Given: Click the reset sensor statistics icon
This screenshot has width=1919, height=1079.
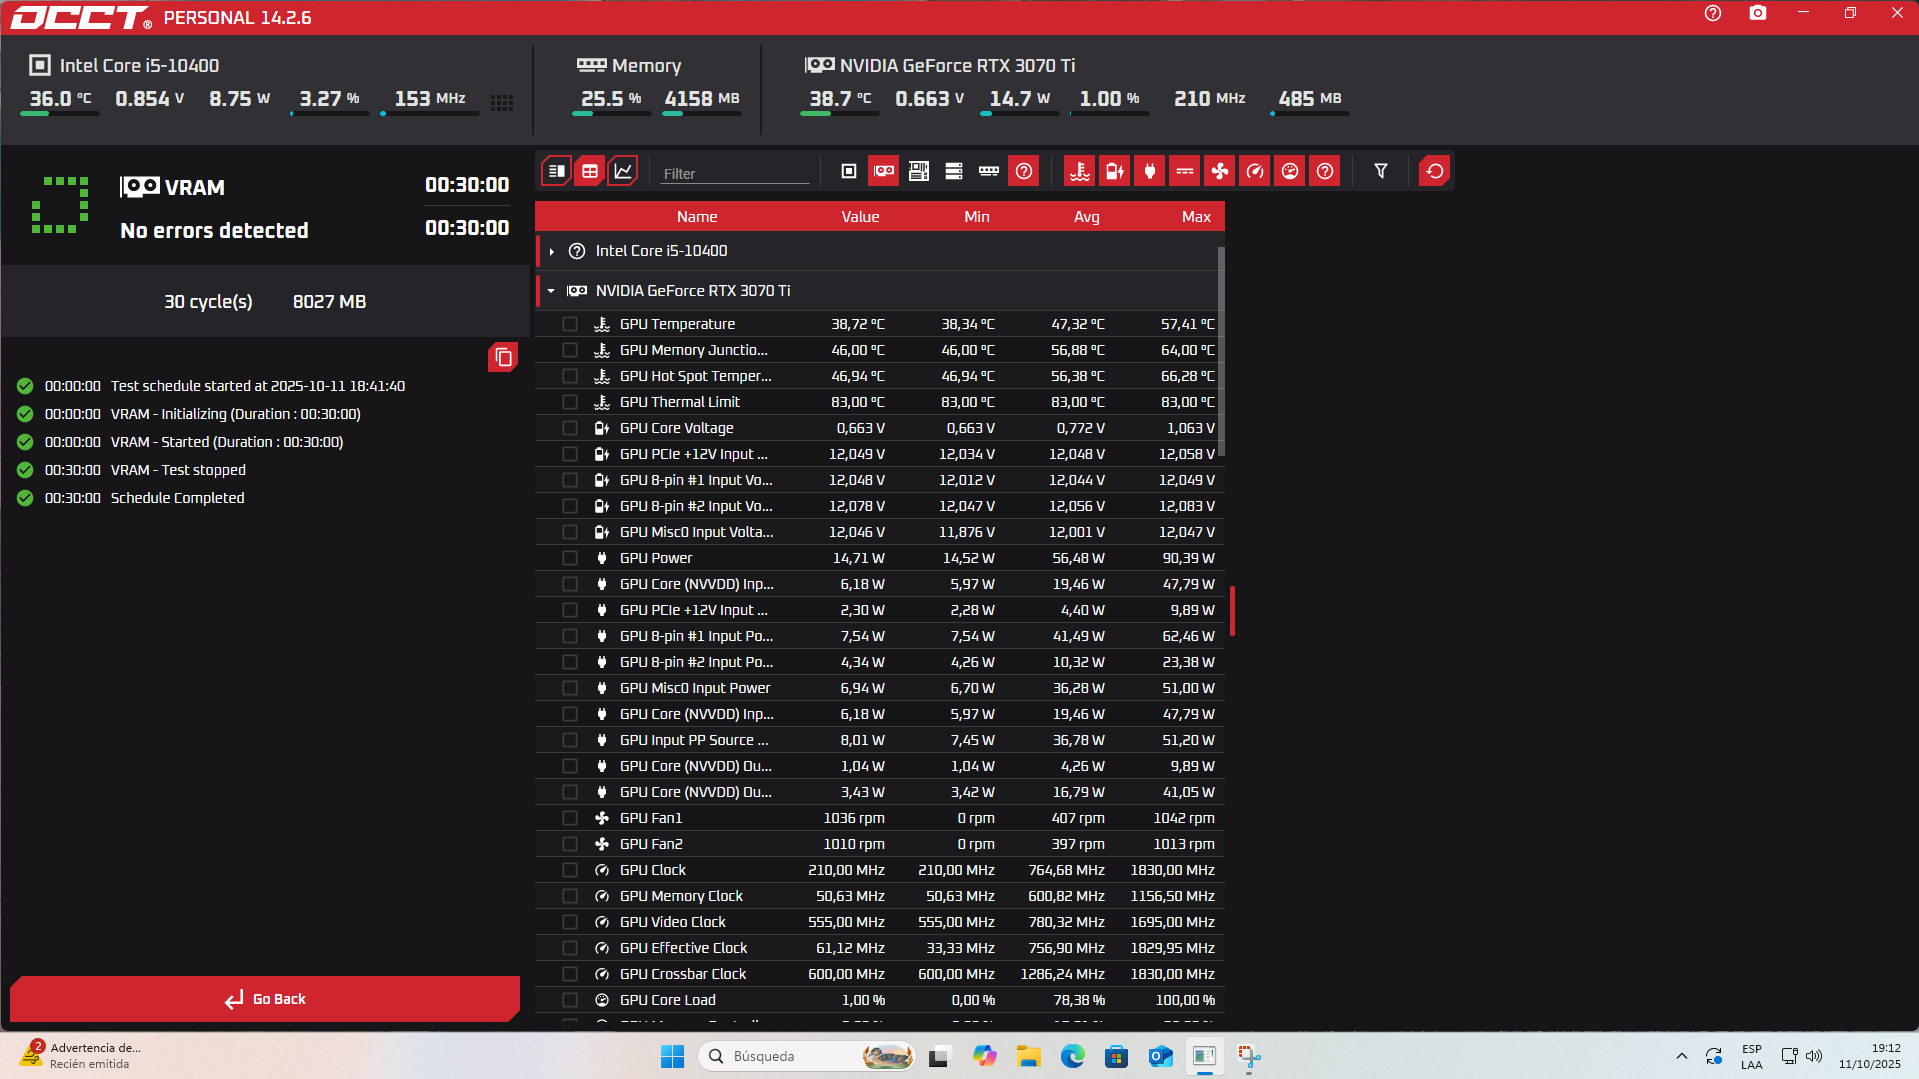Looking at the screenshot, I should coord(1434,171).
